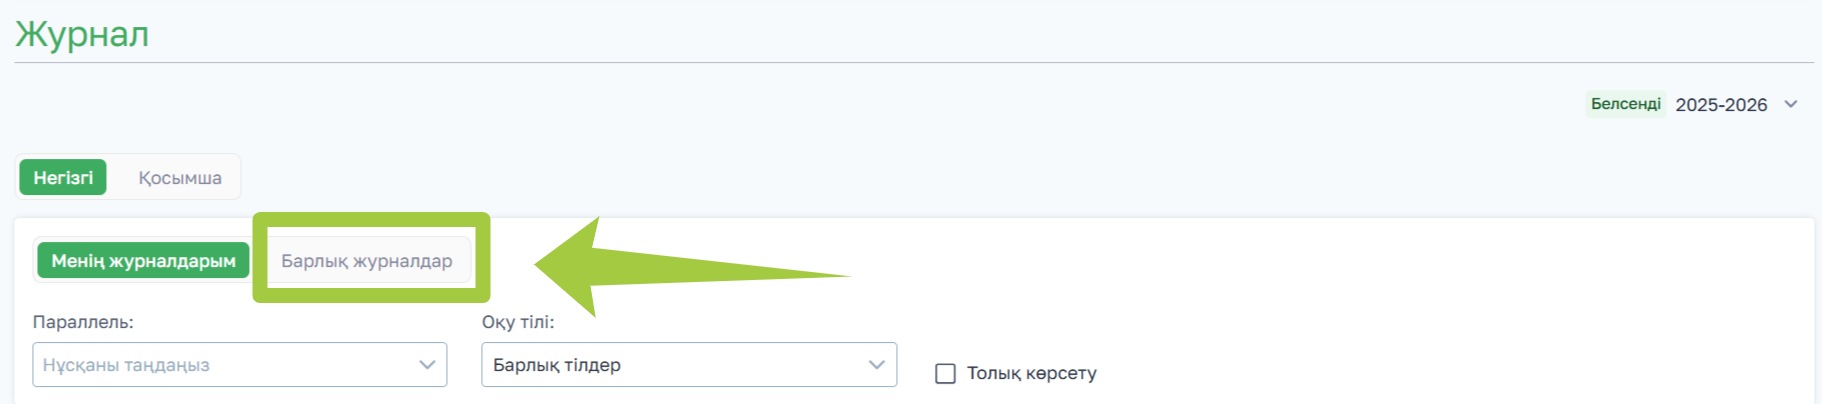Click the Параллель: field label
Screen dimensions: 1822x404
(x=83, y=322)
